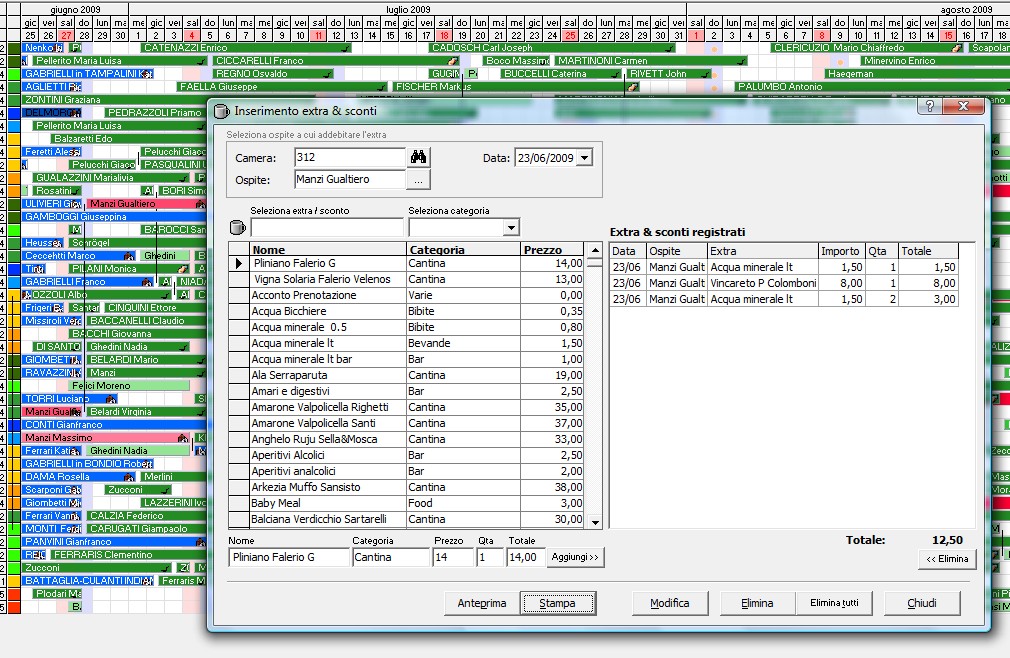The image size is (1010, 658).
Task: Click the mug icon beside extra search field
Action: [x=238, y=227]
